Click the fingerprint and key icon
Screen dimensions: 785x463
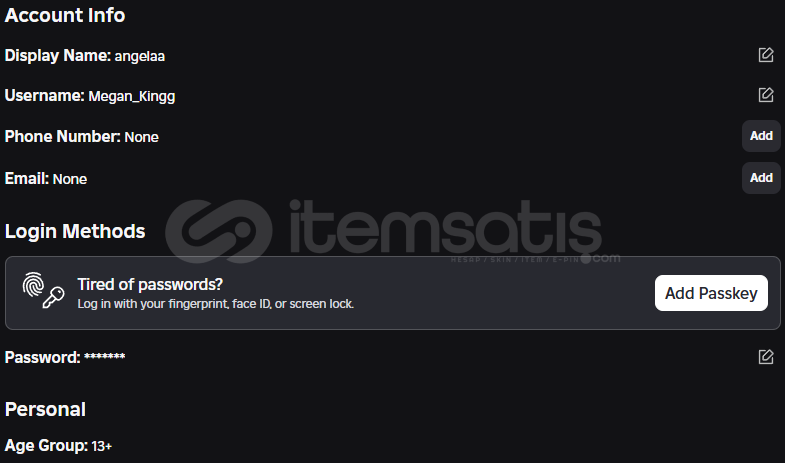pyautogui.click(x=44, y=290)
